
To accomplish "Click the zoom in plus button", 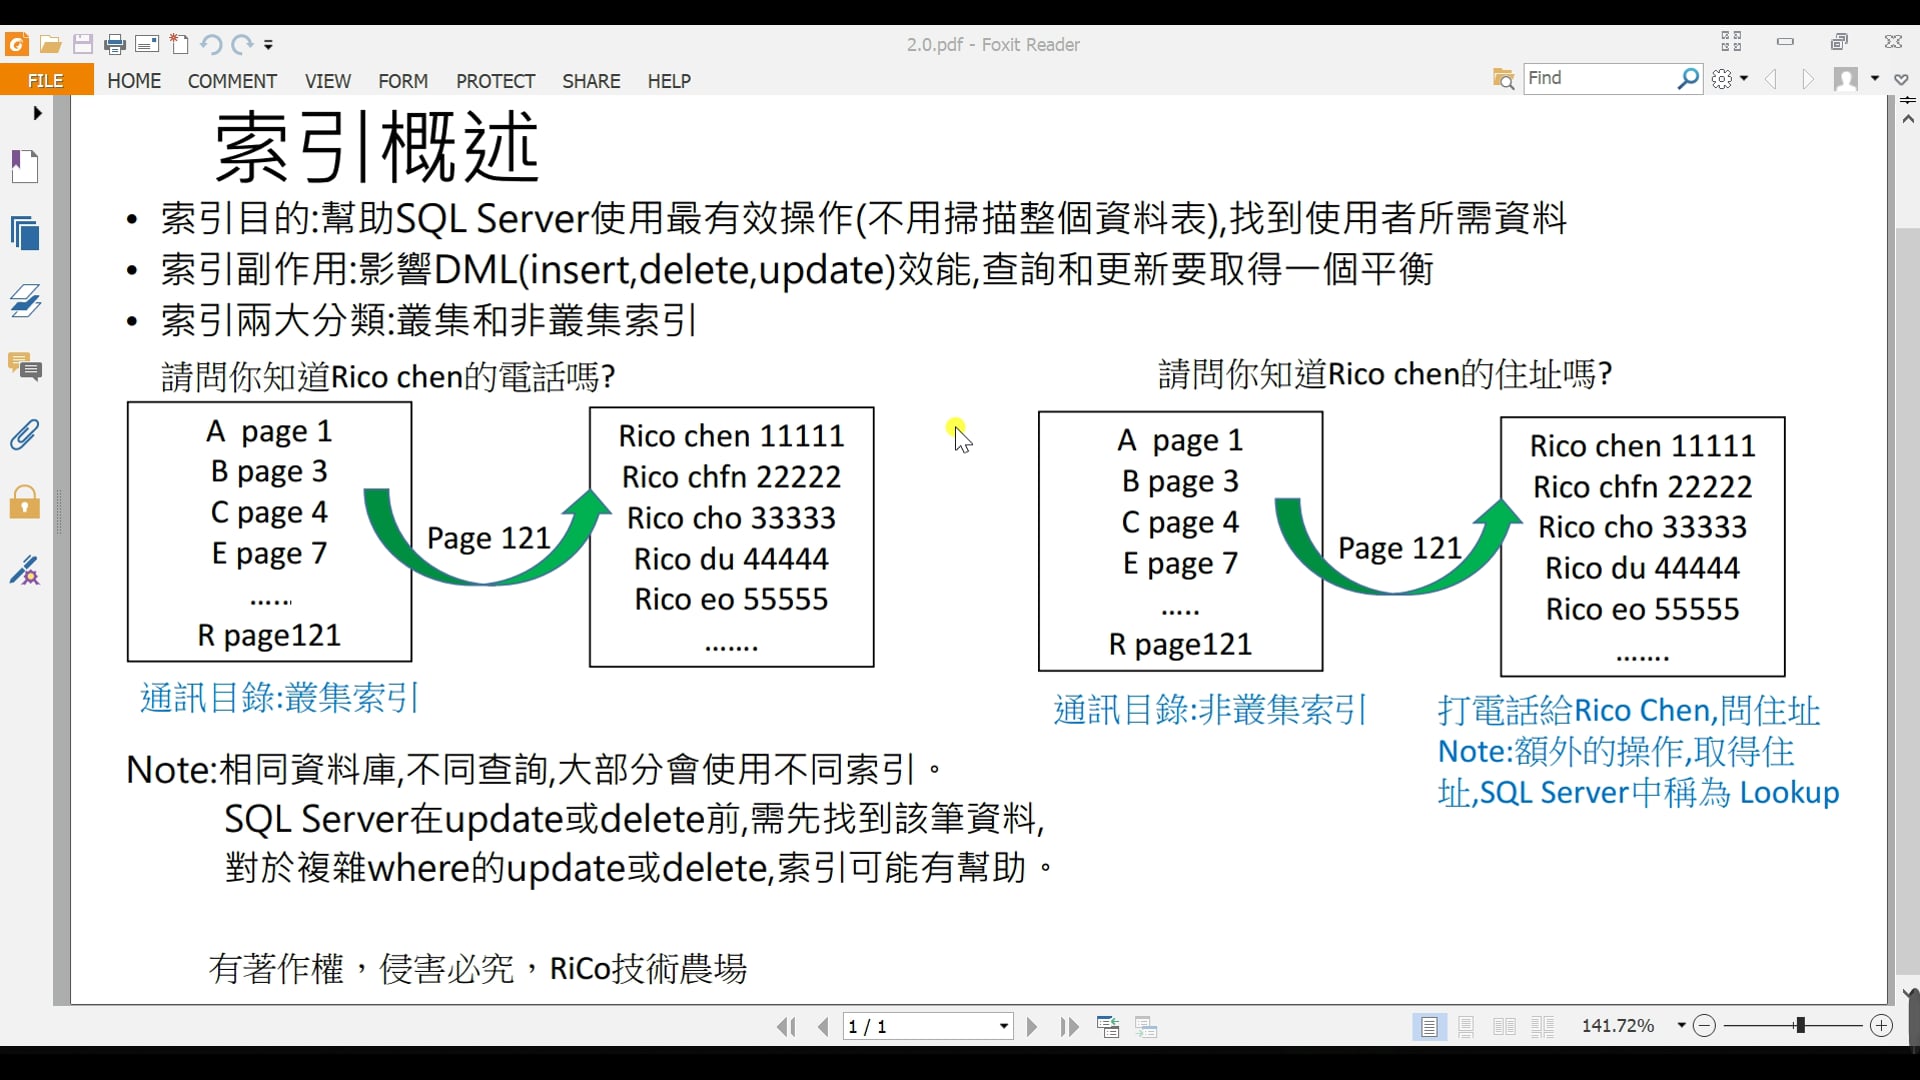I will coord(1881,1026).
